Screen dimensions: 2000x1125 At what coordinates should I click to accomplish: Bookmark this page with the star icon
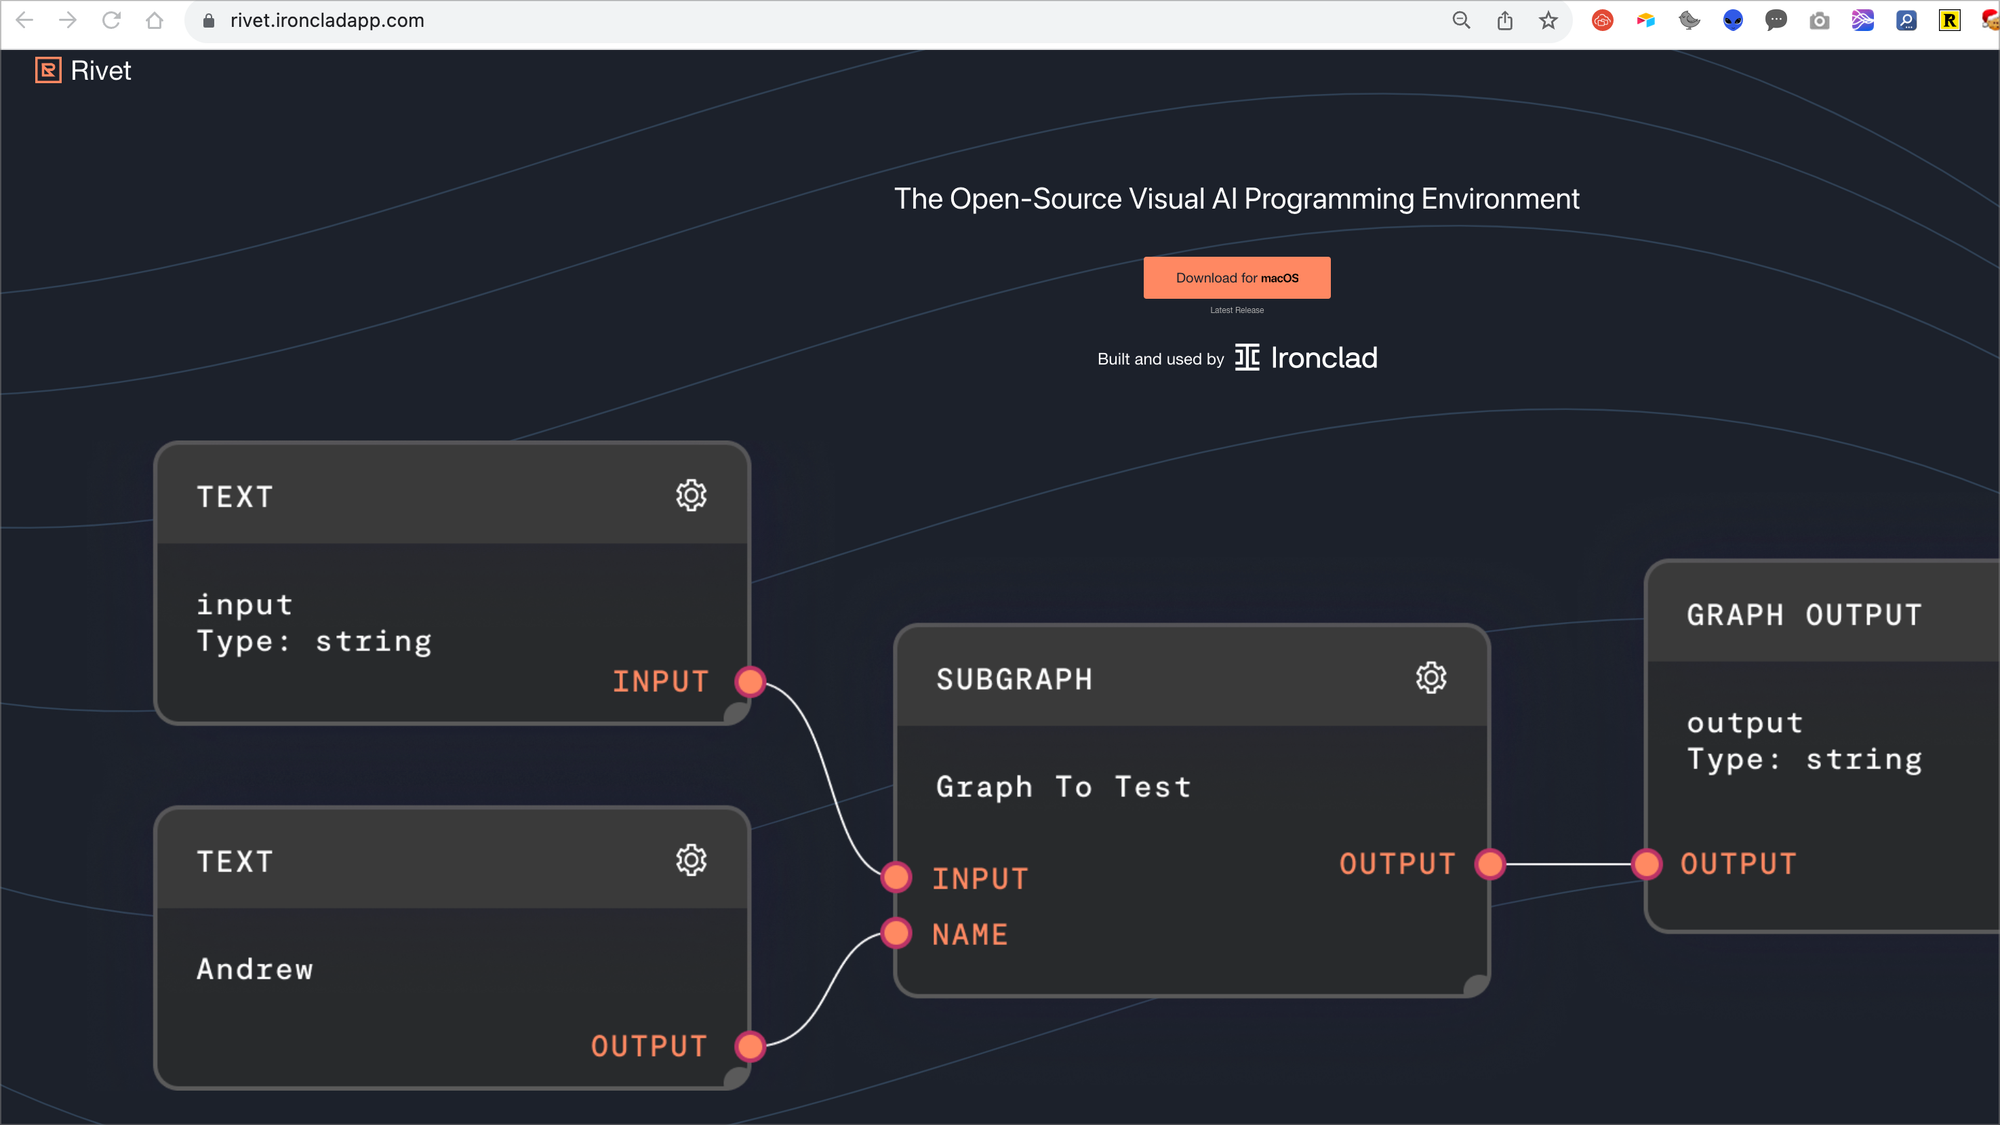(x=1548, y=20)
